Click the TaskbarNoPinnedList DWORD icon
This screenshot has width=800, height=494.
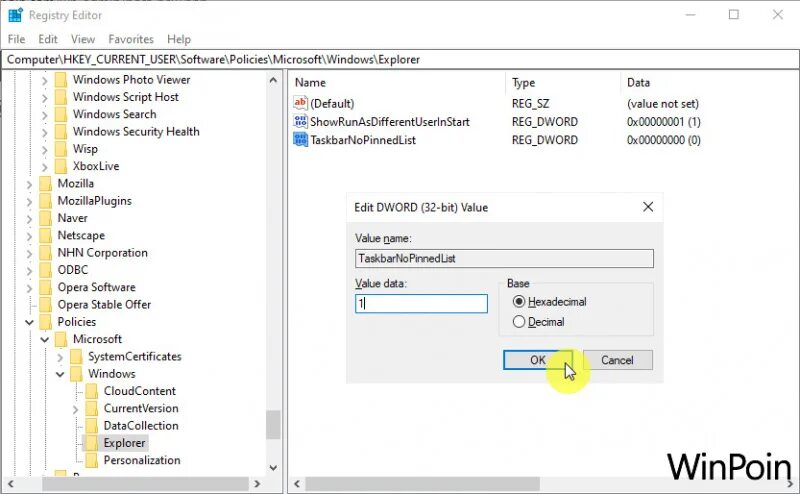click(301, 140)
